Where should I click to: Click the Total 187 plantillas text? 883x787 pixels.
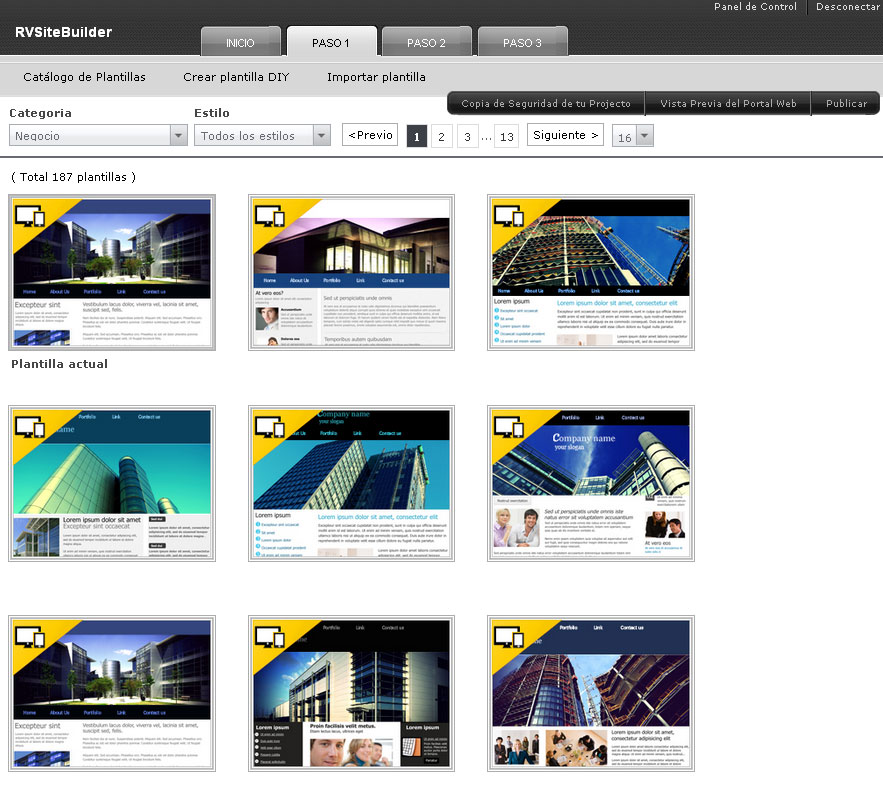[73, 177]
